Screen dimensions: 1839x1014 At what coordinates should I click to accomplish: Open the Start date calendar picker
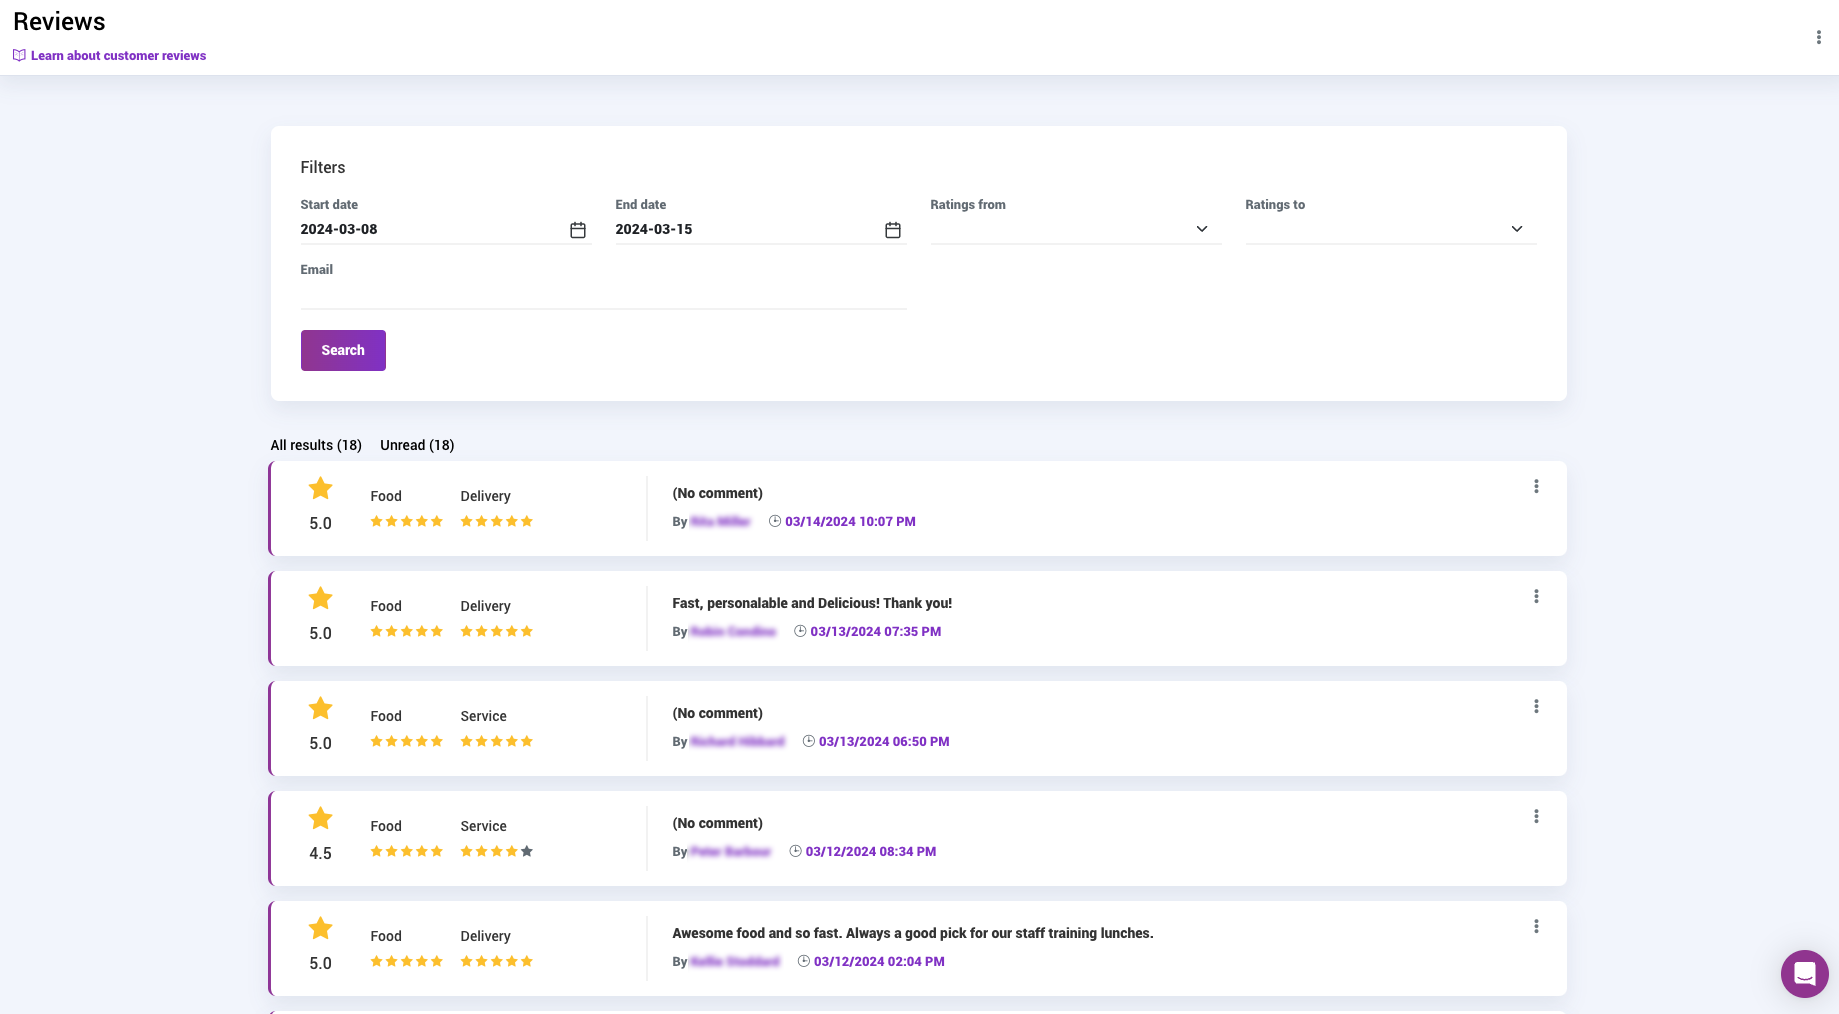click(578, 230)
